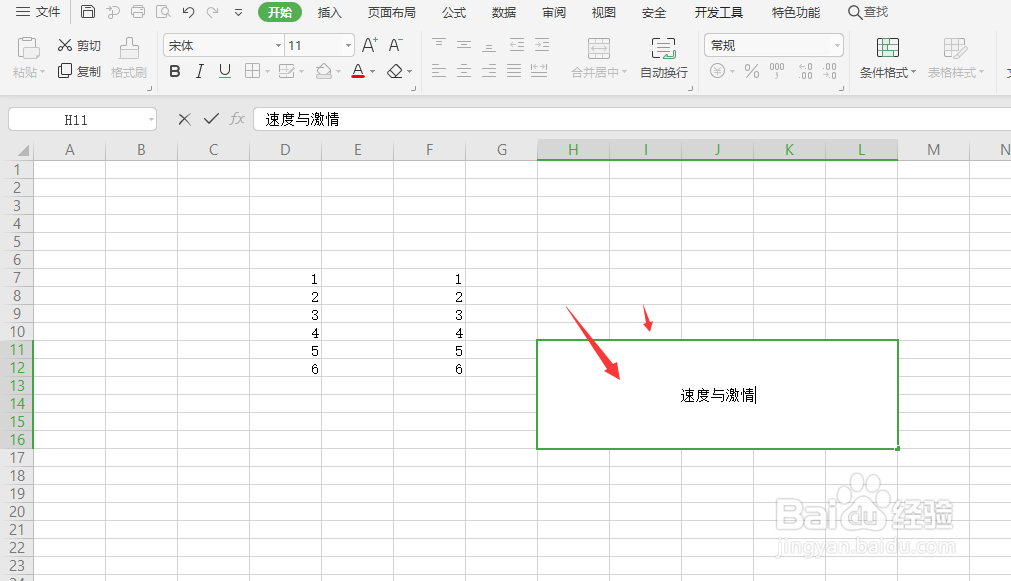Apply percentage number format
The width and height of the screenshot is (1011, 581).
(752, 71)
